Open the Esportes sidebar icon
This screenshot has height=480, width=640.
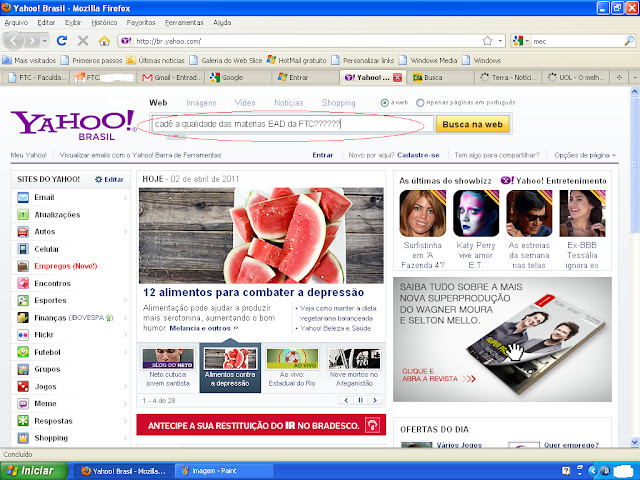click(23, 300)
